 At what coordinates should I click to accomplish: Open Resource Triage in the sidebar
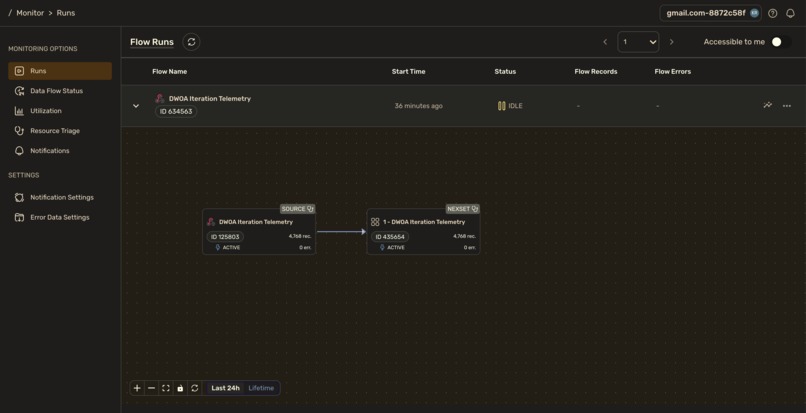click(x=60, y=131)
